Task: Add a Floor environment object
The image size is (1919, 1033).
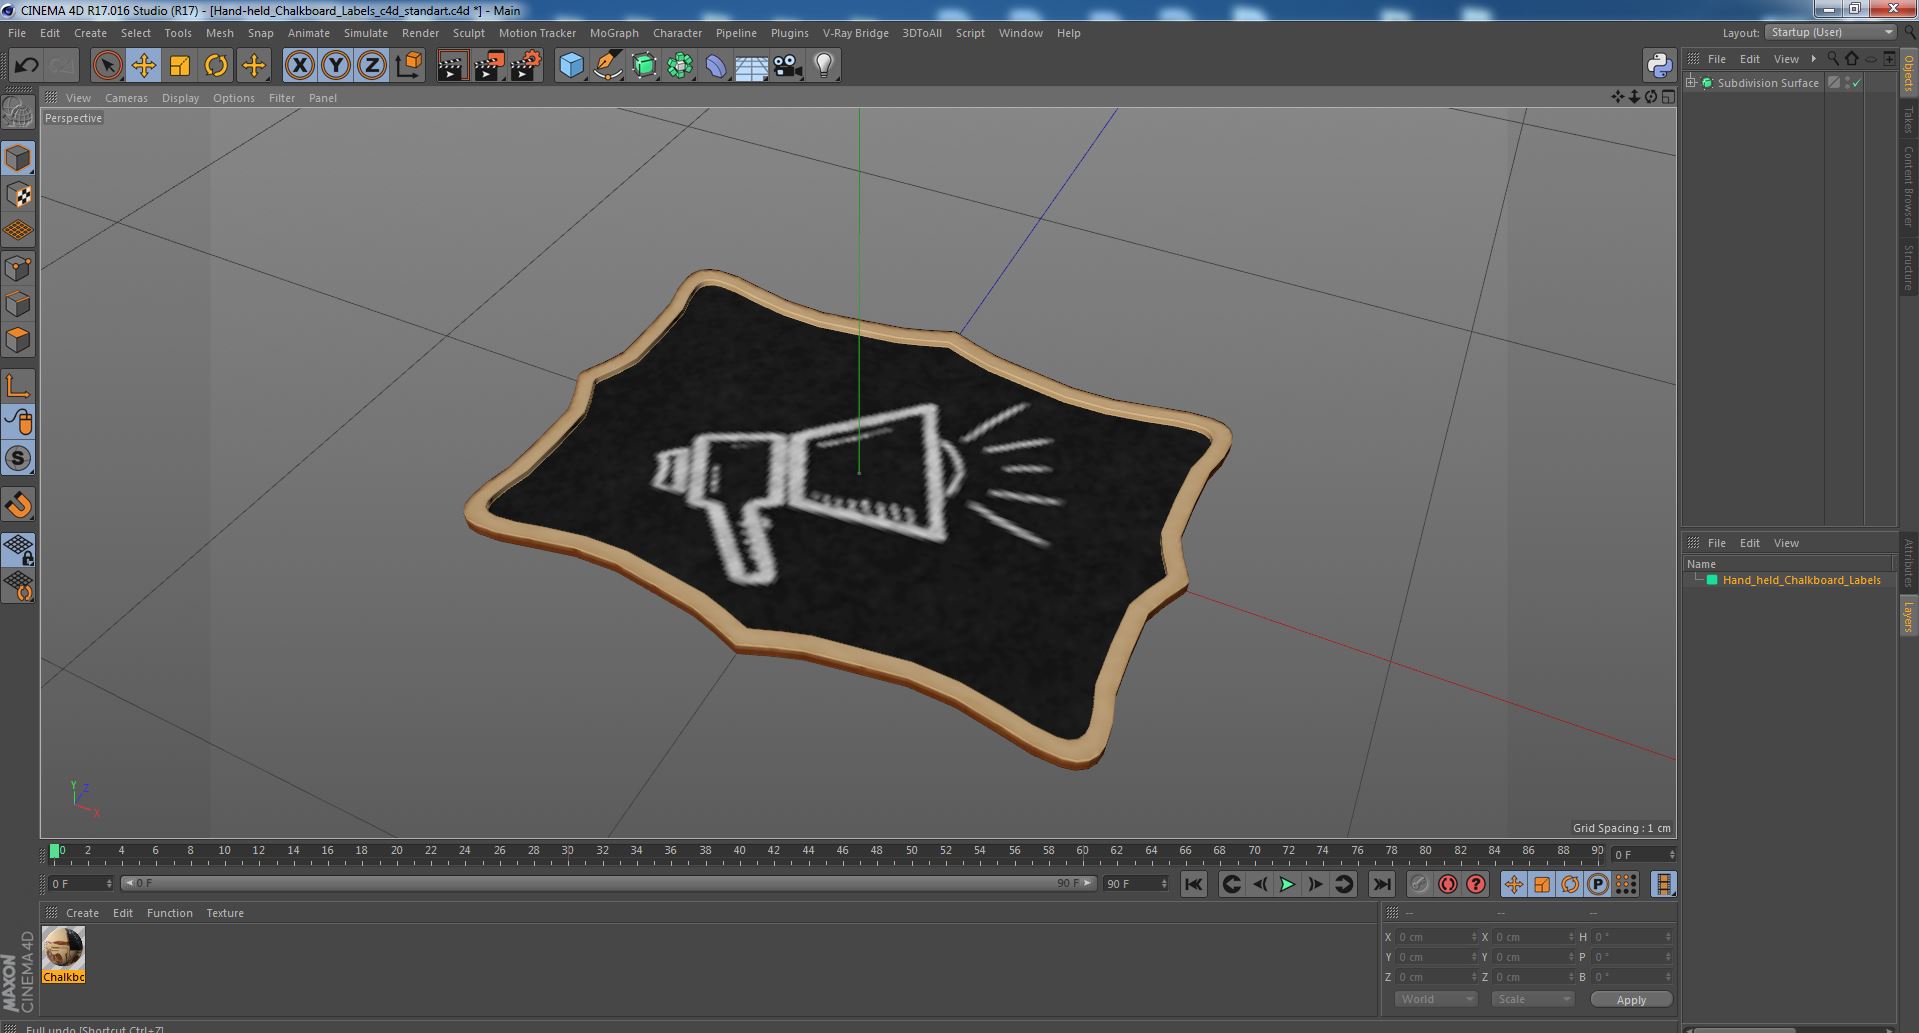Action: [x=751, y=66]
